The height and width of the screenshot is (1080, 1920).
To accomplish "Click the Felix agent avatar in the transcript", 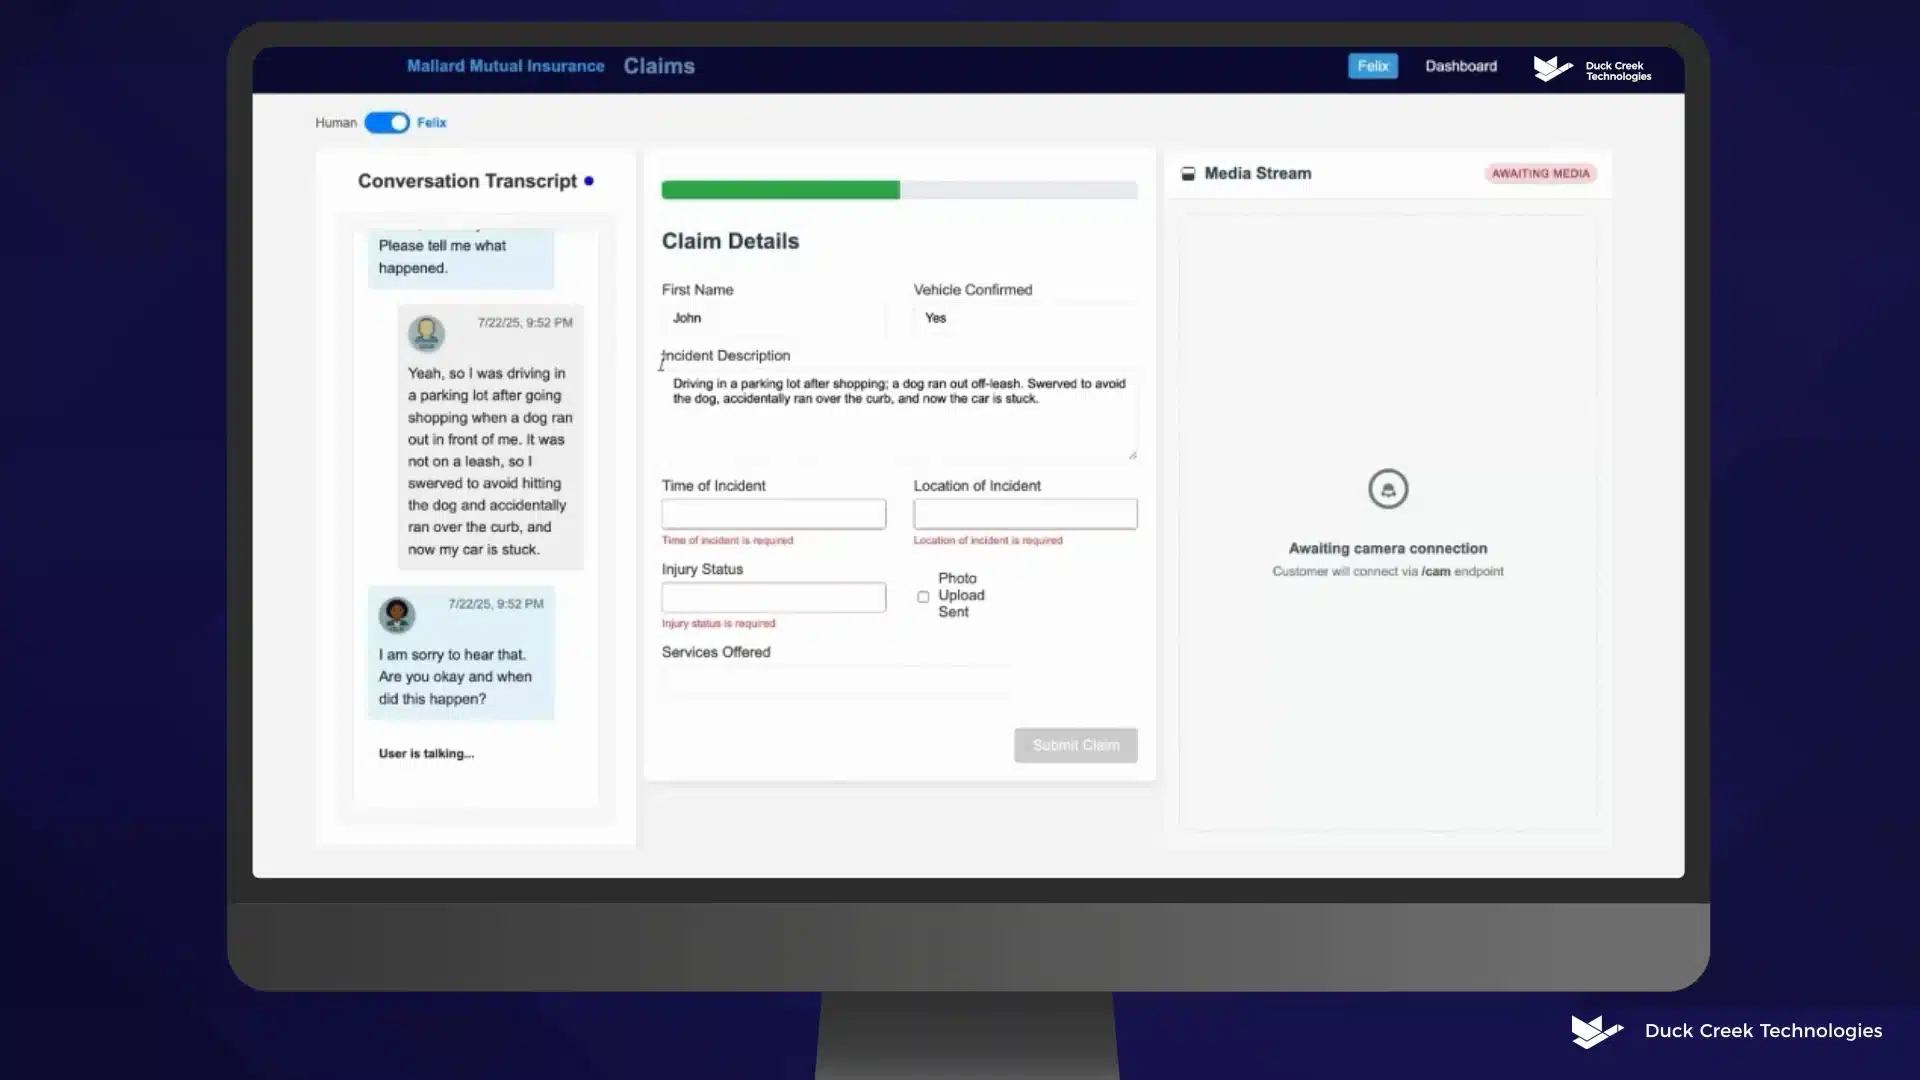I will pyautogui.click(x=397, y=614).
